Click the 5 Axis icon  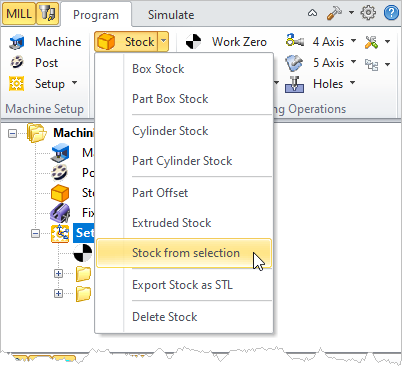294,63
